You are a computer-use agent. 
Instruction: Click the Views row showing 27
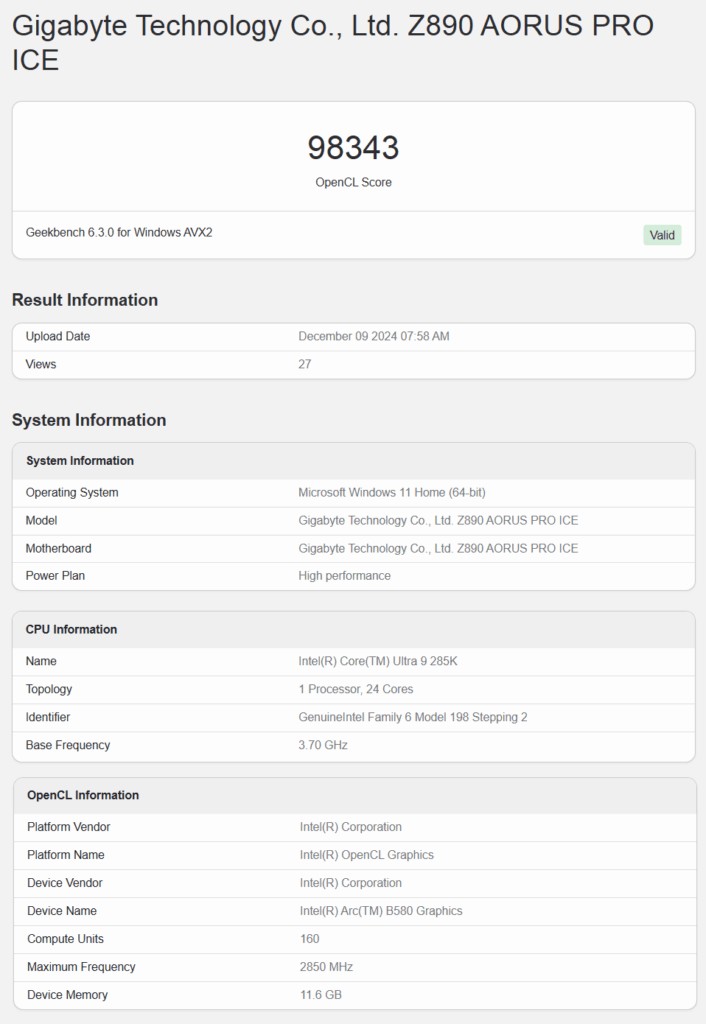[353, 364]
